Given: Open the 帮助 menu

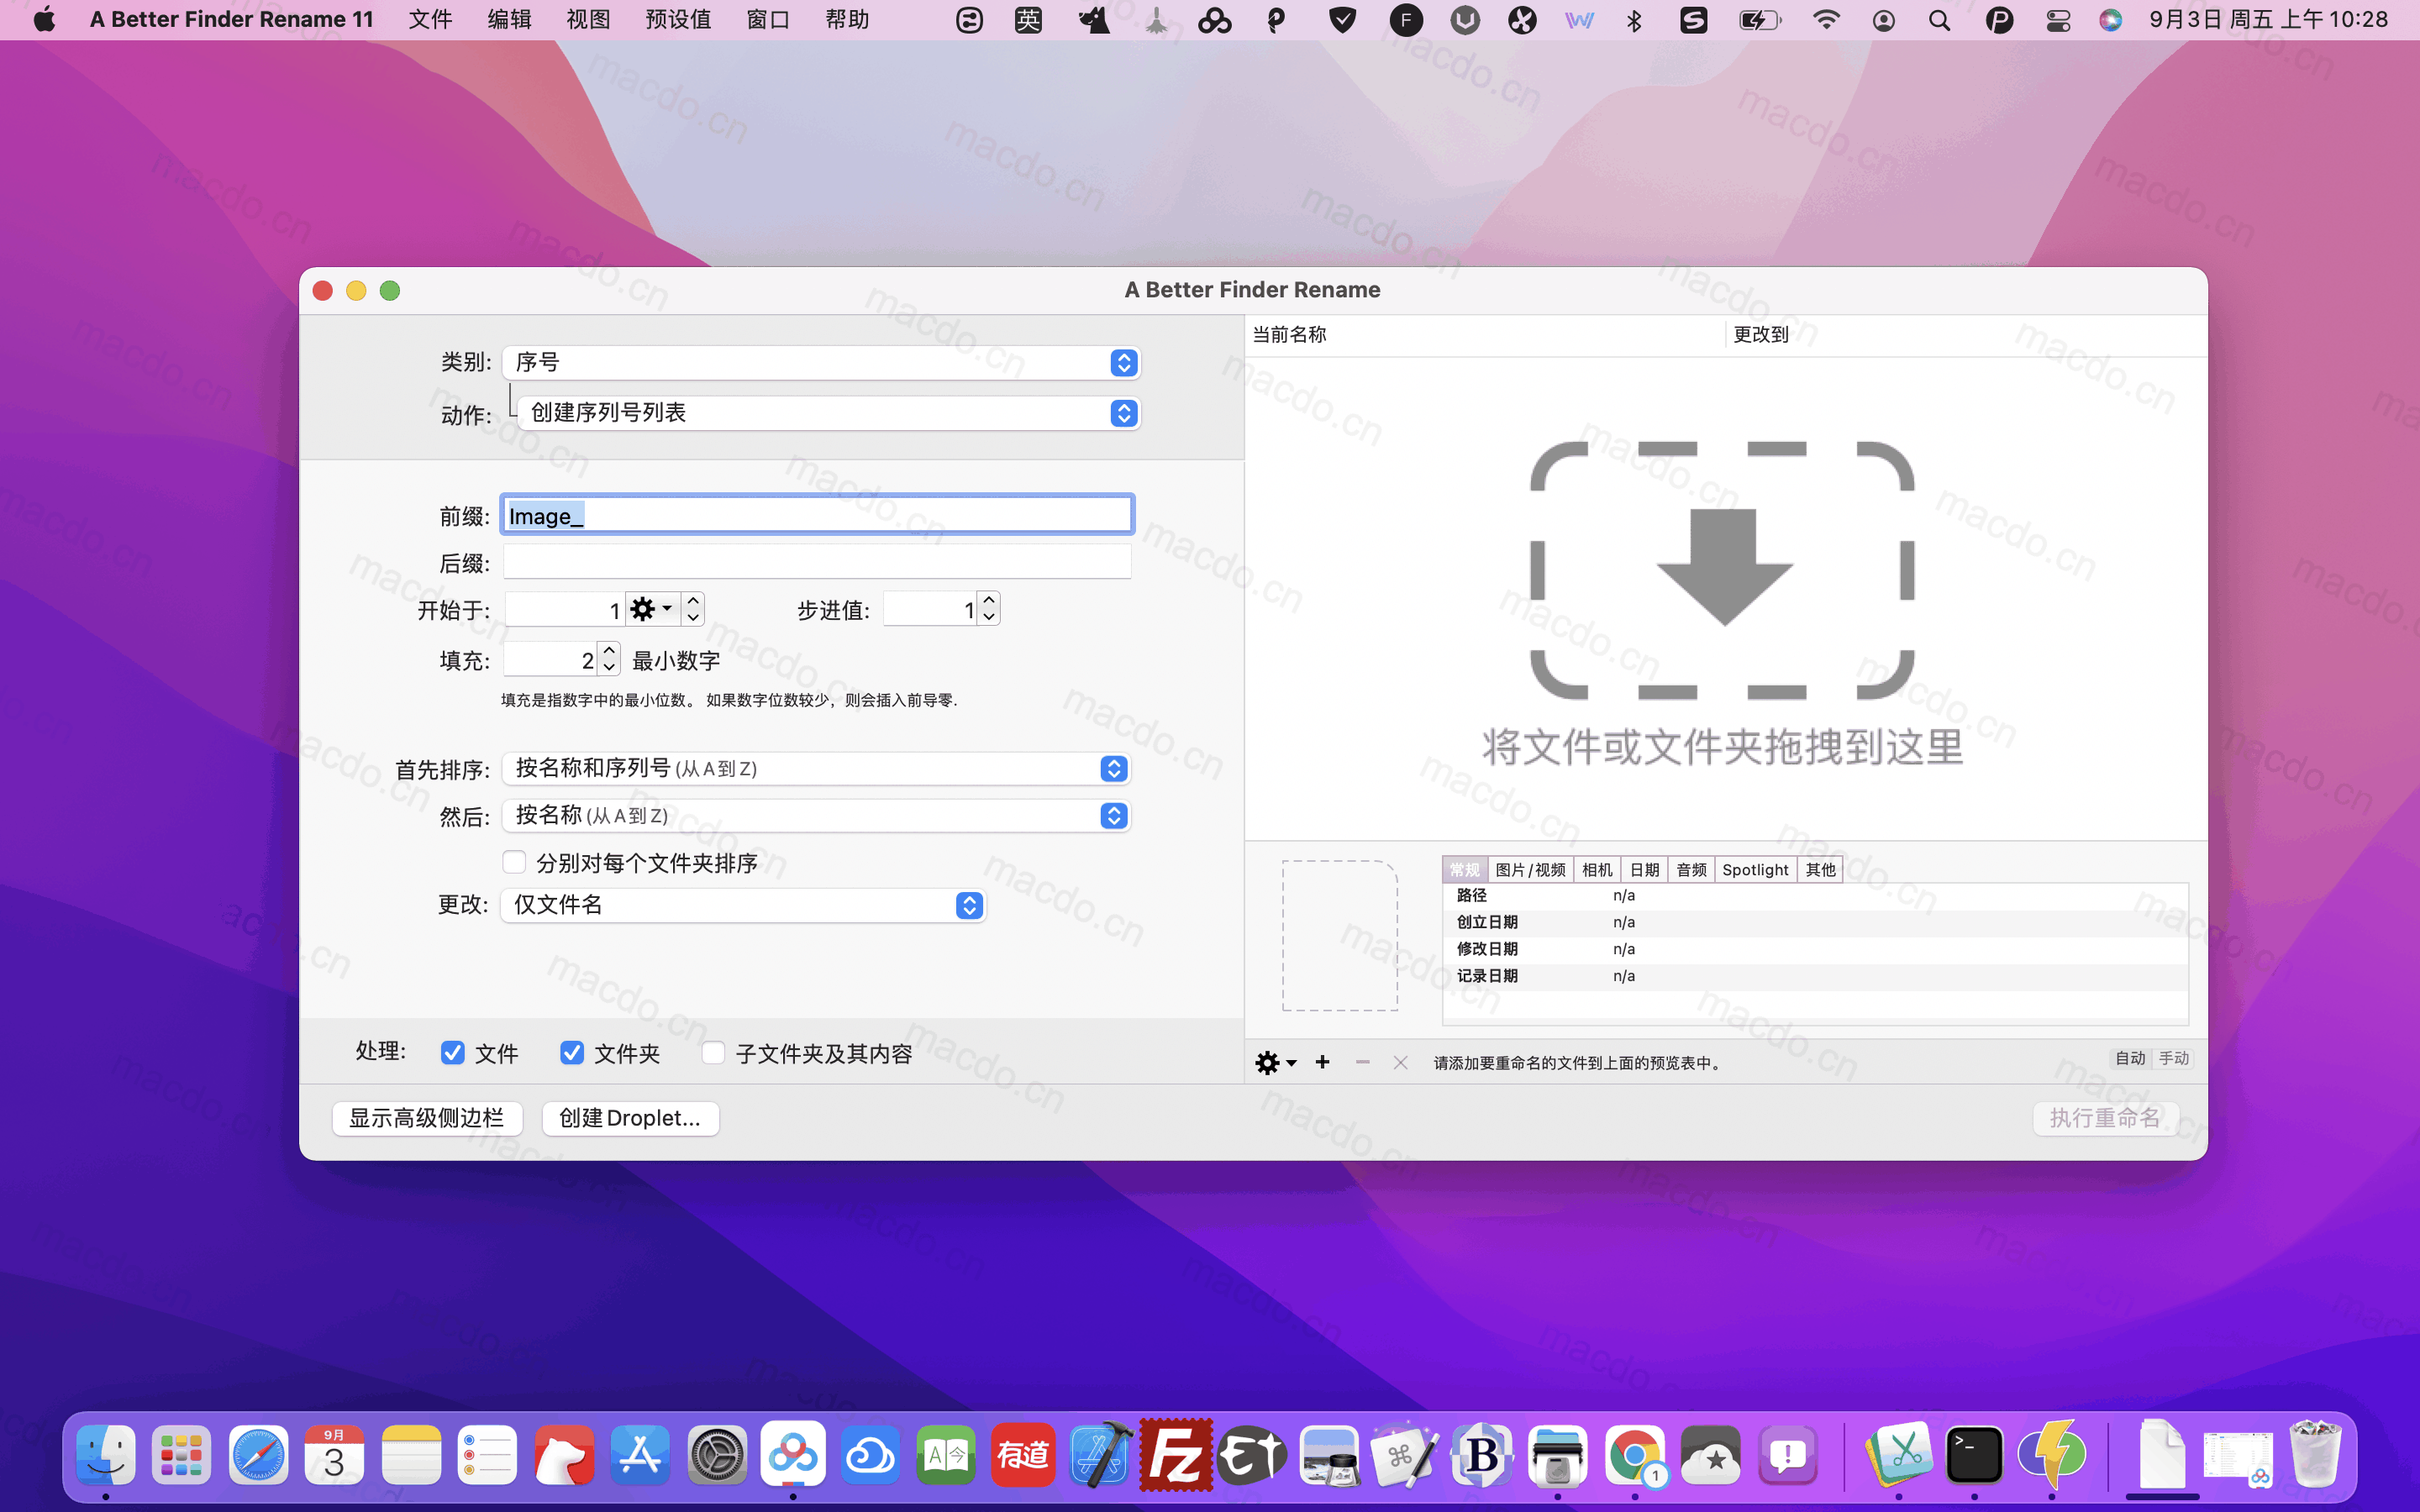Looking at the screenshot, I should 847,20.
